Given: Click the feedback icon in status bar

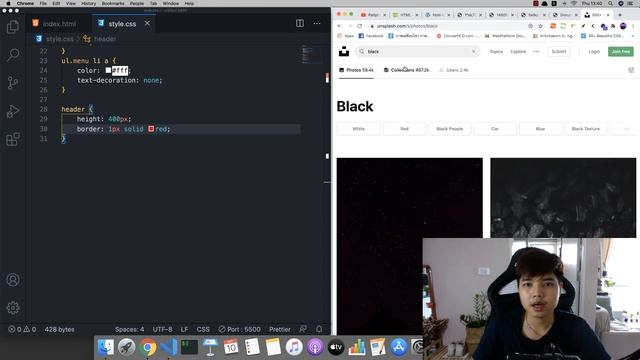Looking at the screenshot, I should click(303, 329).
